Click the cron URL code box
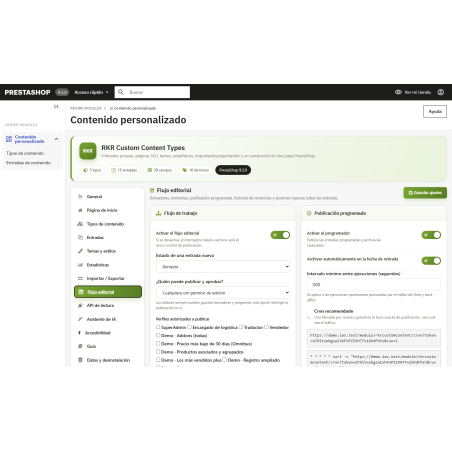 pyautogui.click(x=374, y=338)
